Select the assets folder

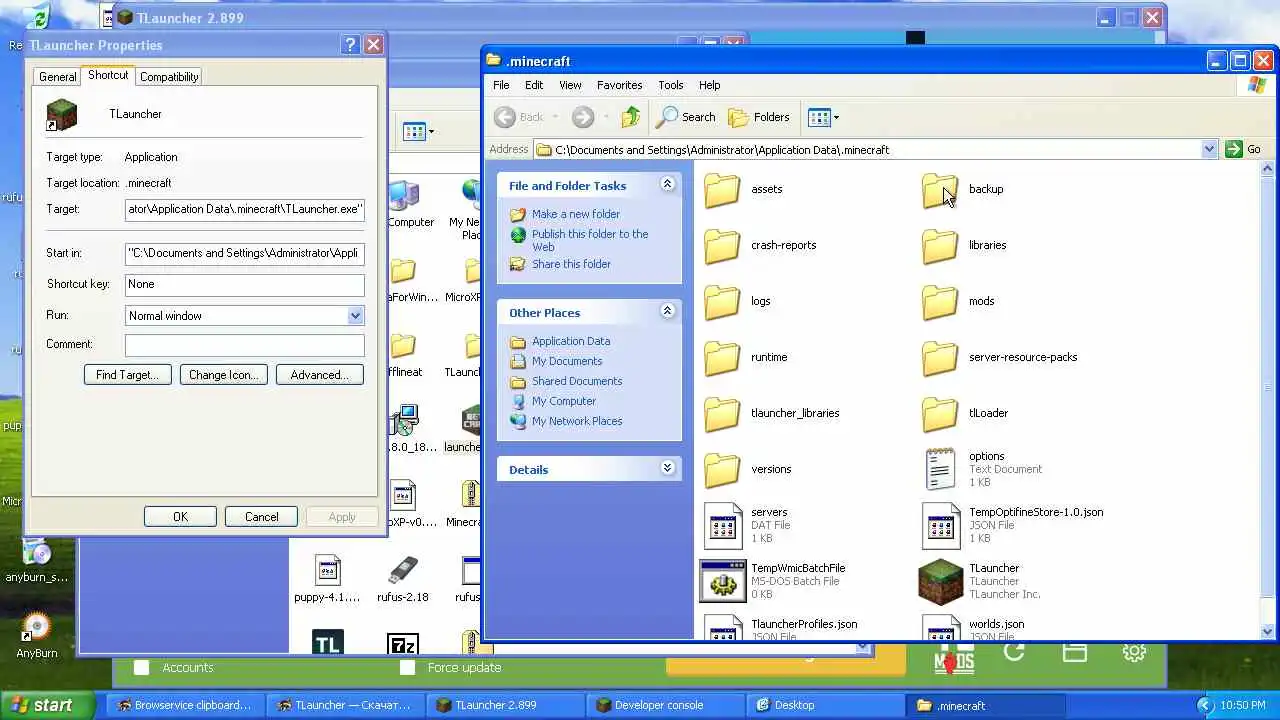coord(743,189)
